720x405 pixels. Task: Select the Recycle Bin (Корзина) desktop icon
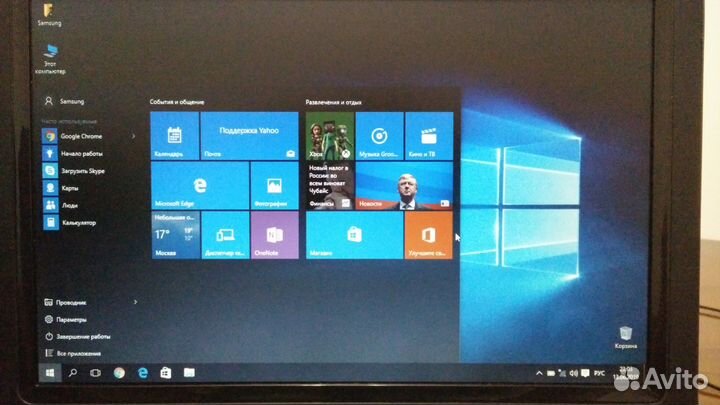coord(625,338)
